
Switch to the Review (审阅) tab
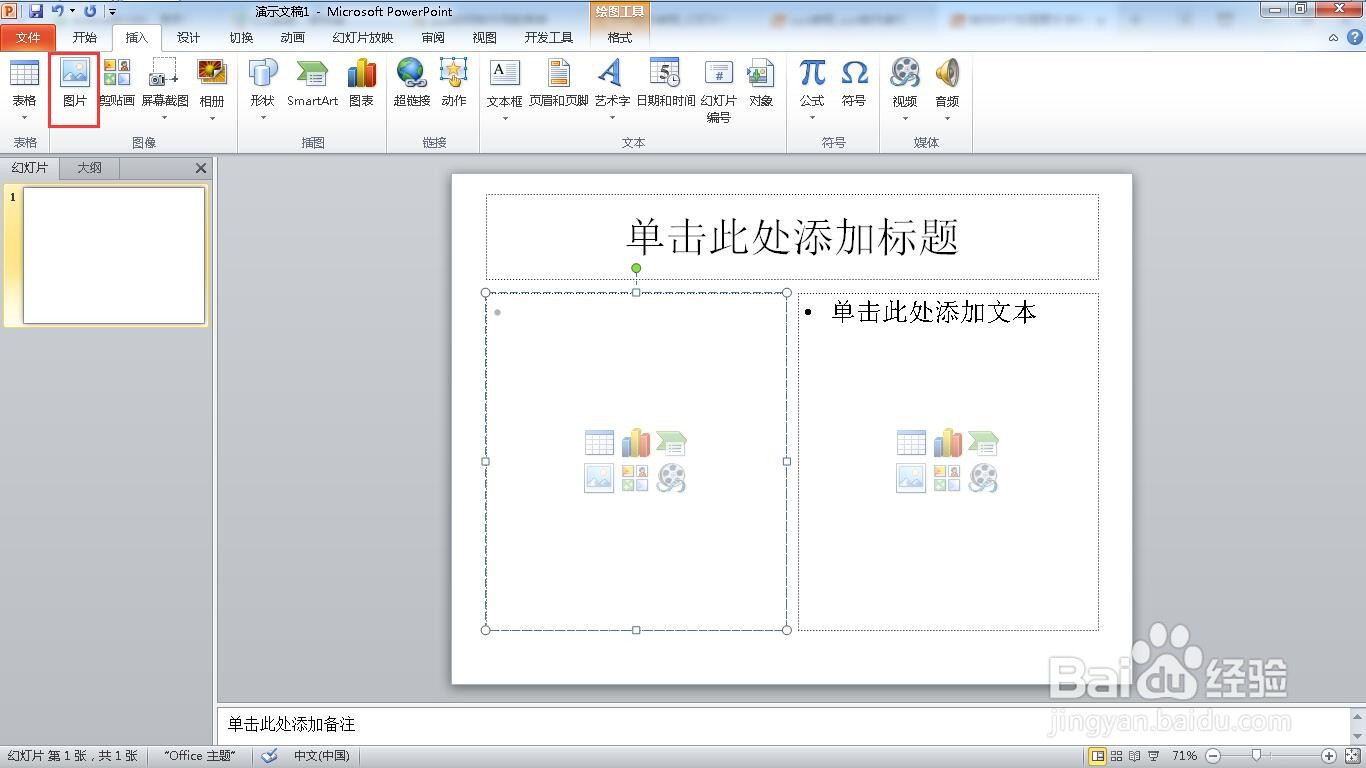tap(433, 38)
